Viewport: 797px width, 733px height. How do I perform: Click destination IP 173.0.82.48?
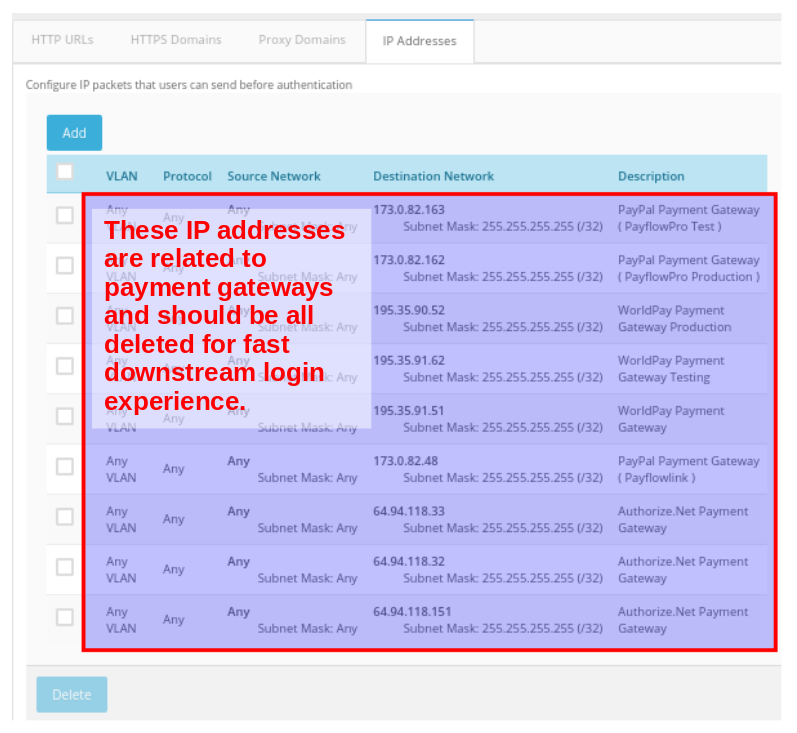click(406, 462)
